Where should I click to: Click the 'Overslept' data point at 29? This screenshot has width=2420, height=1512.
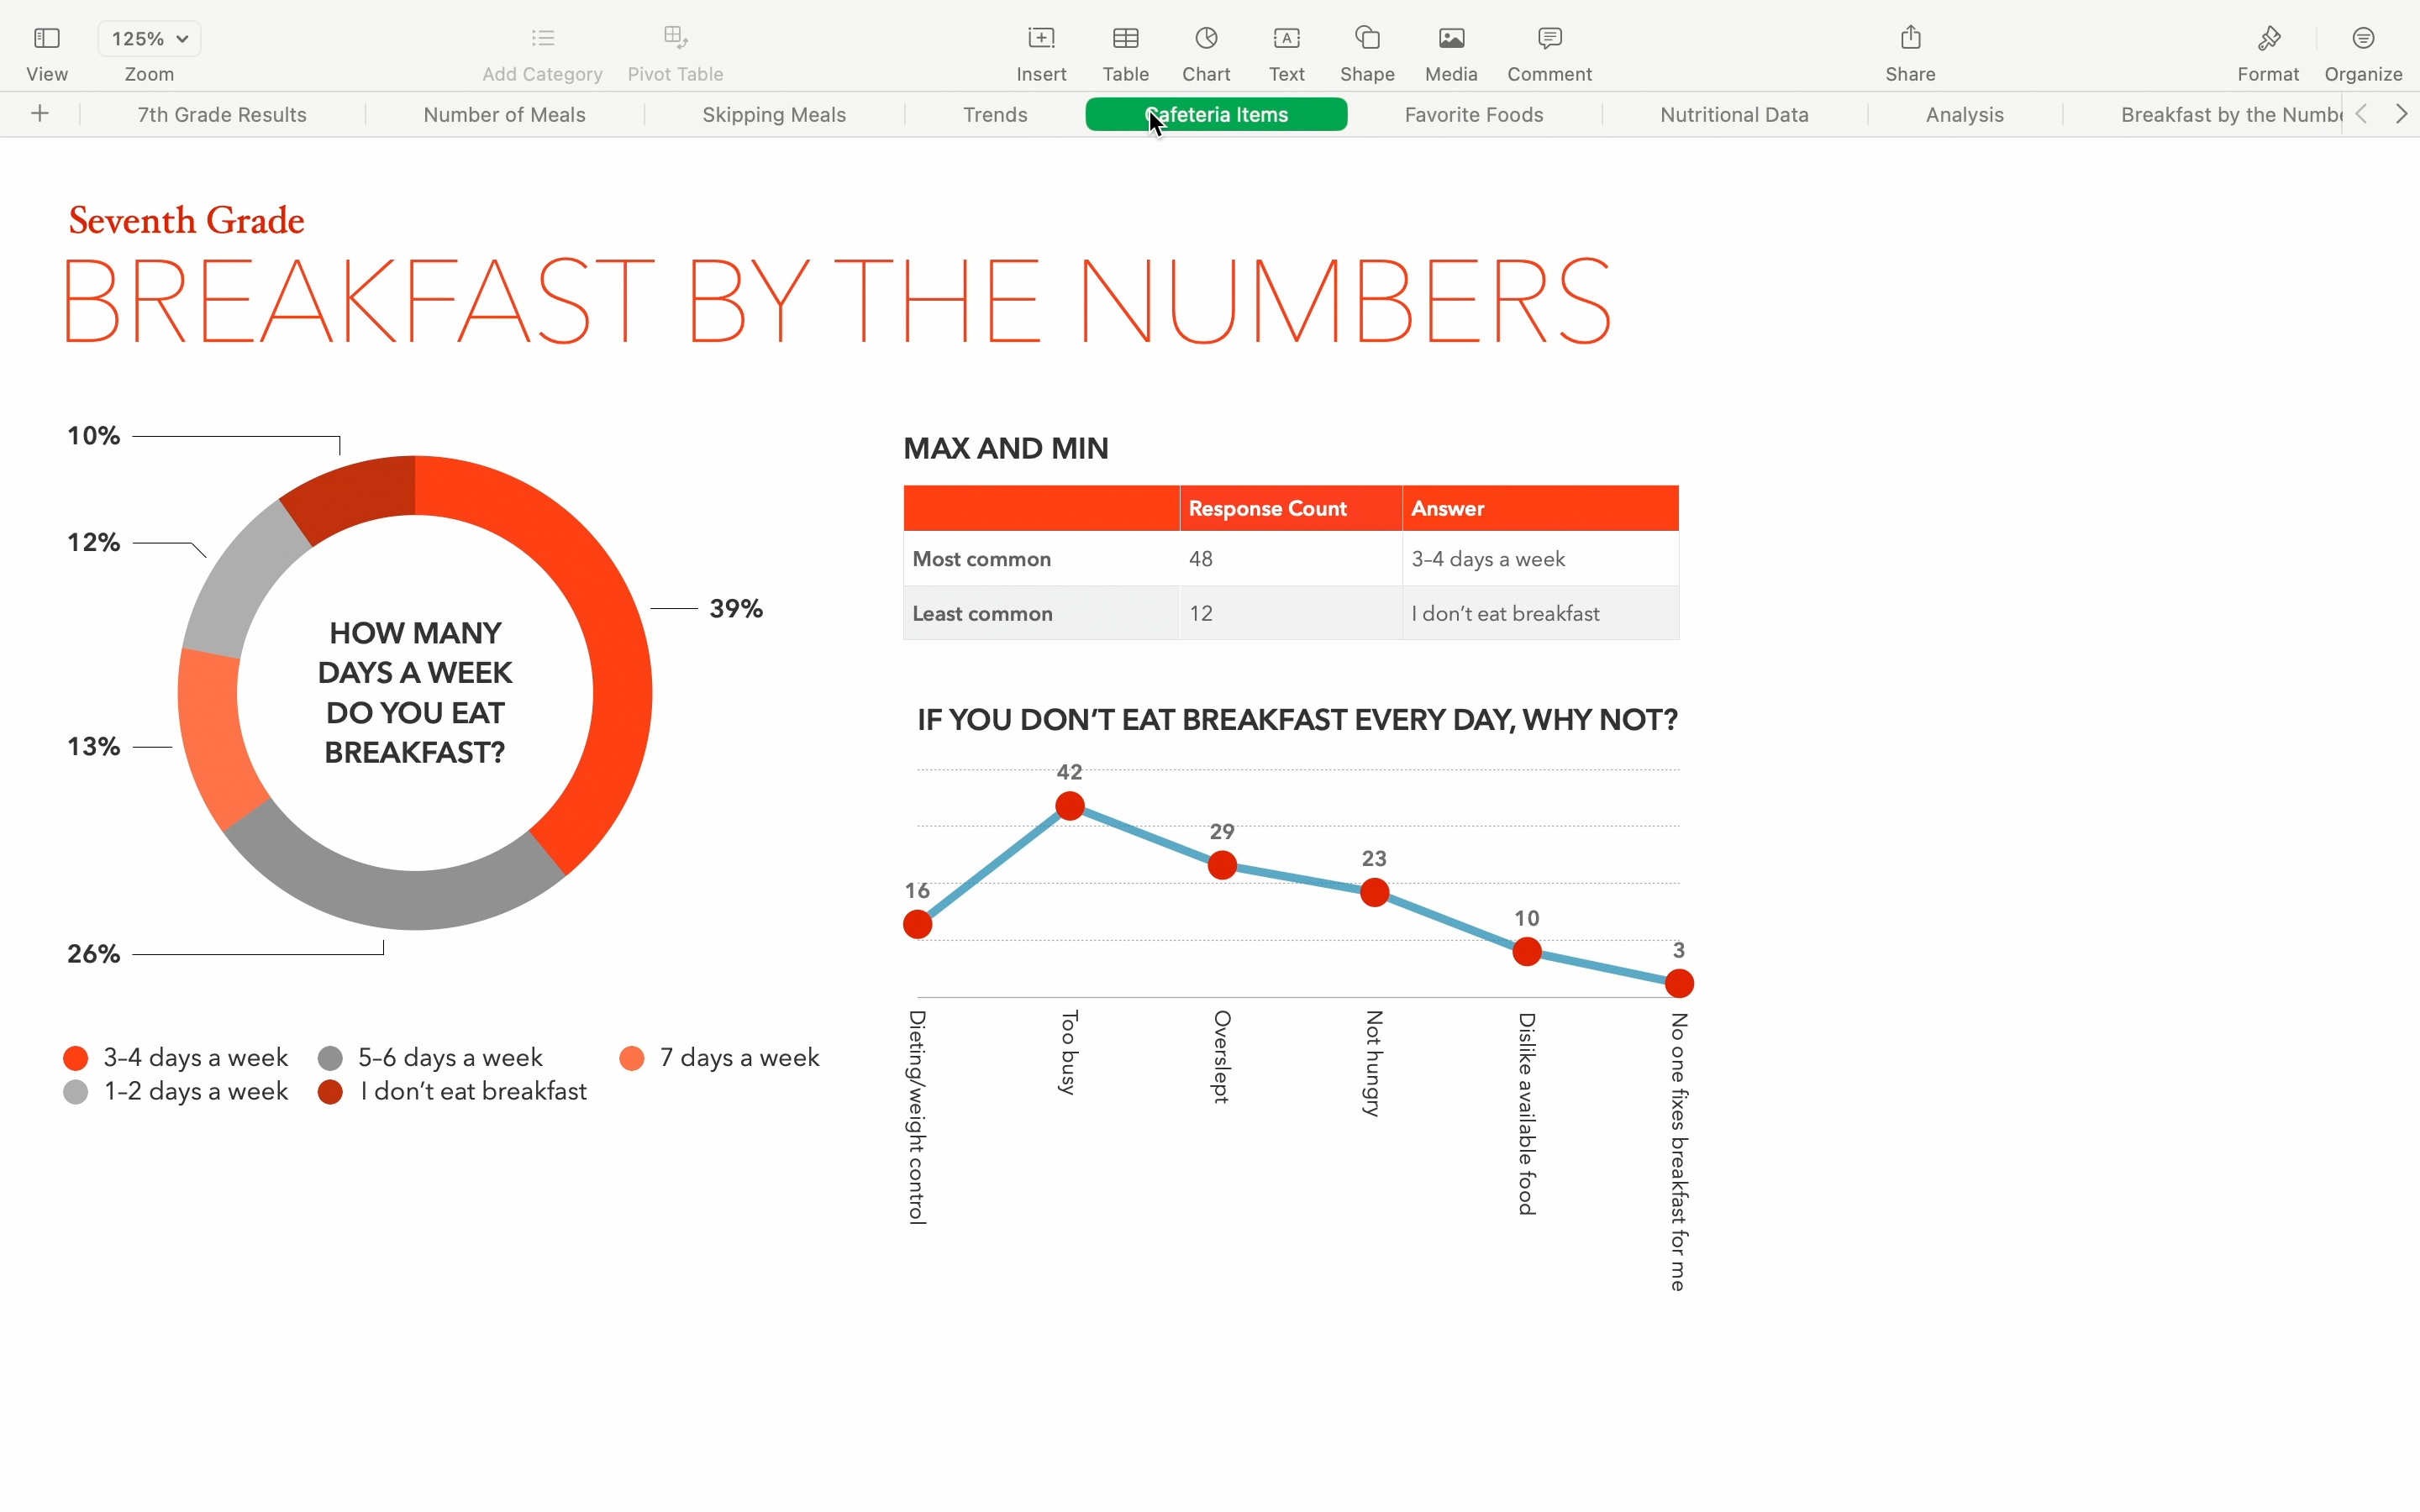point(1222,865)
